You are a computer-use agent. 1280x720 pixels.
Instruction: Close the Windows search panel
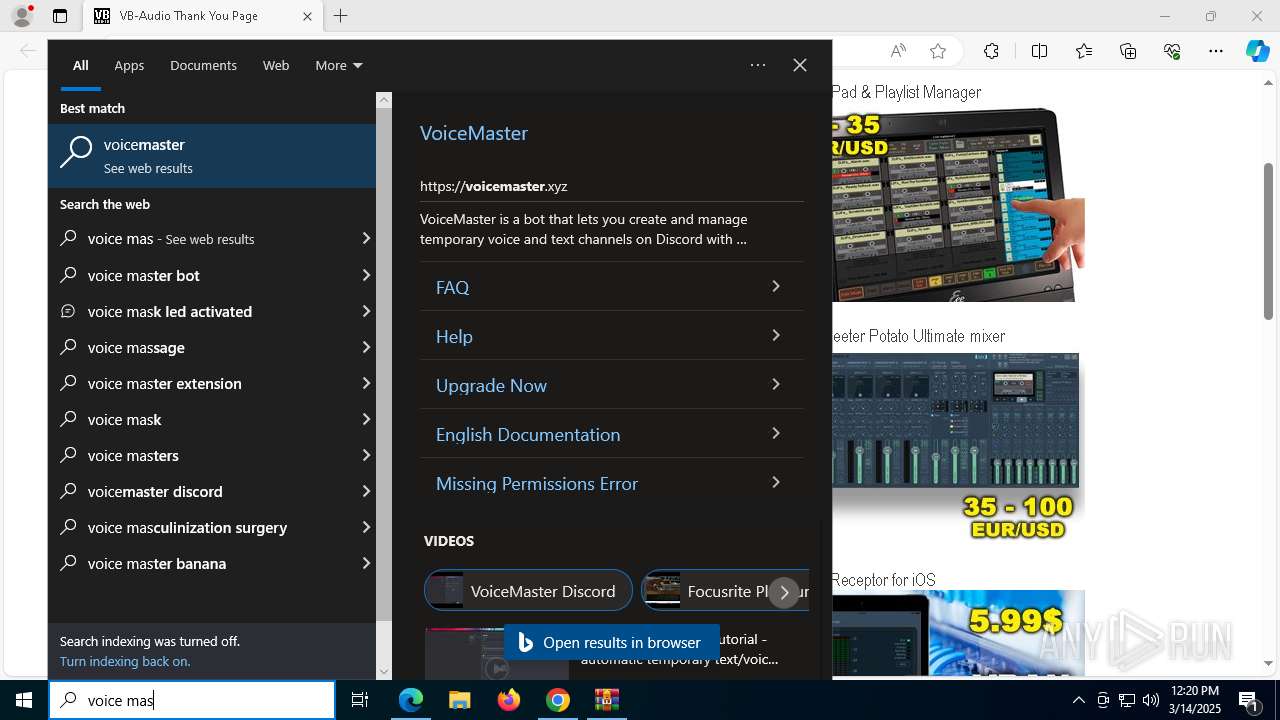pyautogui.click(x=799, y=65)
